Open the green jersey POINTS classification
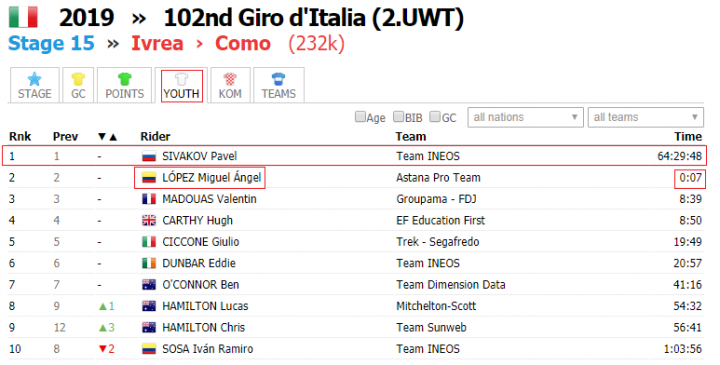Image resolution: width=720 pixels, height=365 pixels. (x=124, y=79)
